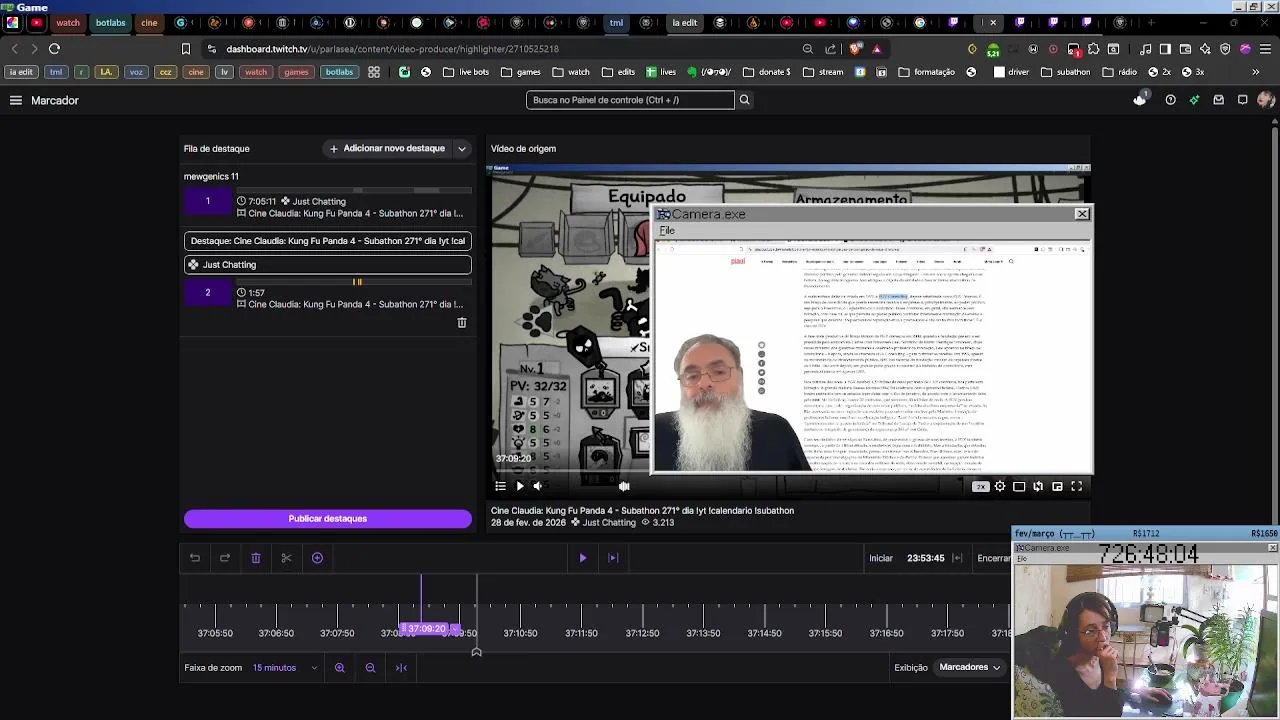
Task: Click the search magnifier button
Action: 744,100
